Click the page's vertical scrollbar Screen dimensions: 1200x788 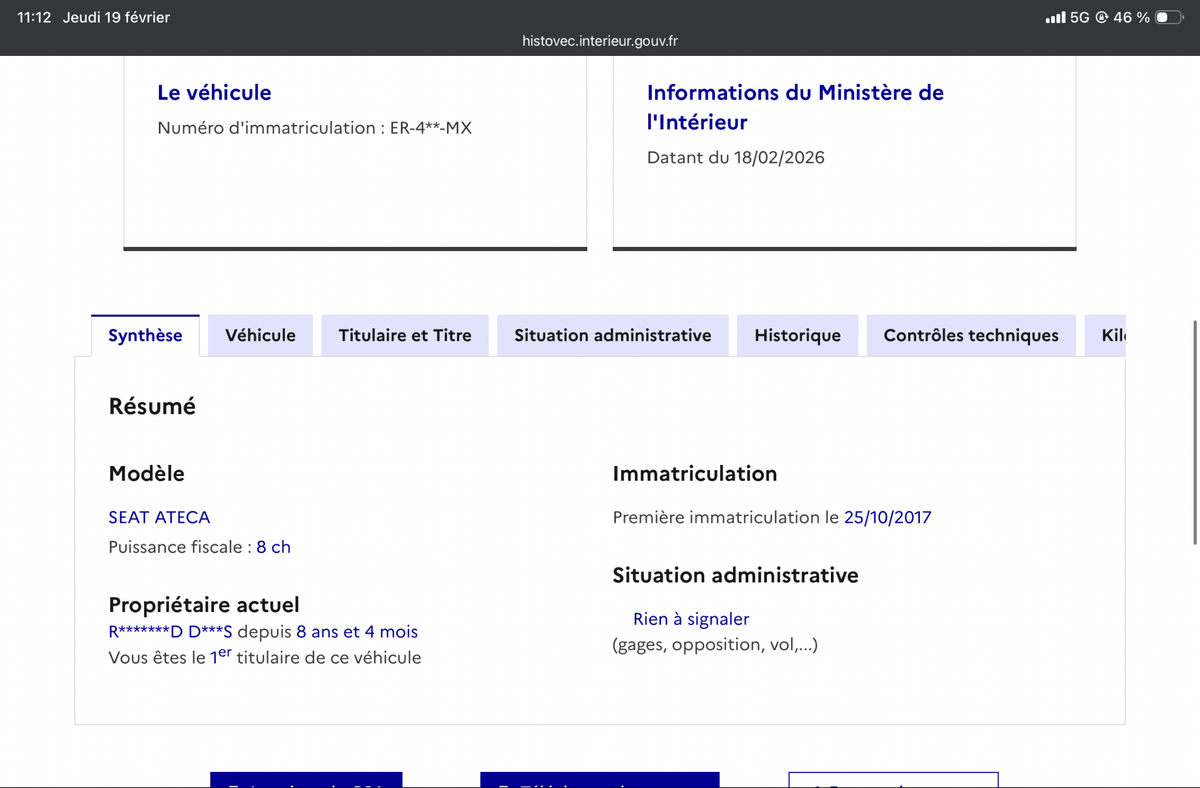(x=1195, y=432)
